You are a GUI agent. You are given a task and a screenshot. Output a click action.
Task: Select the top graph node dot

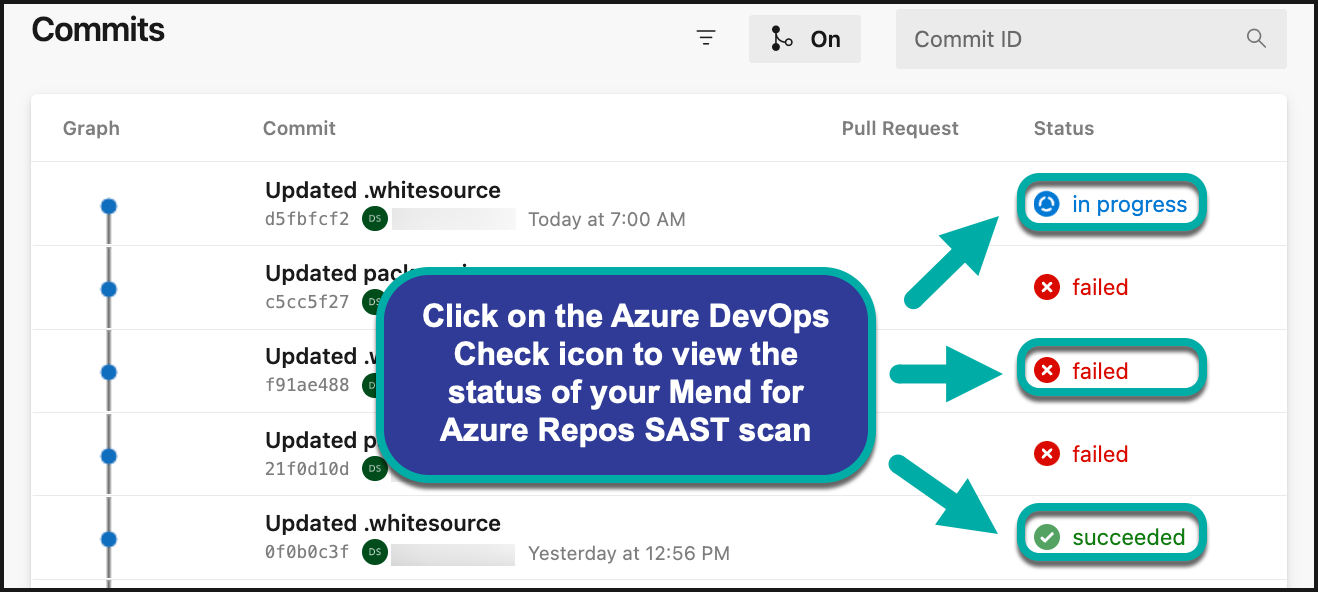(x=109, y=206)
